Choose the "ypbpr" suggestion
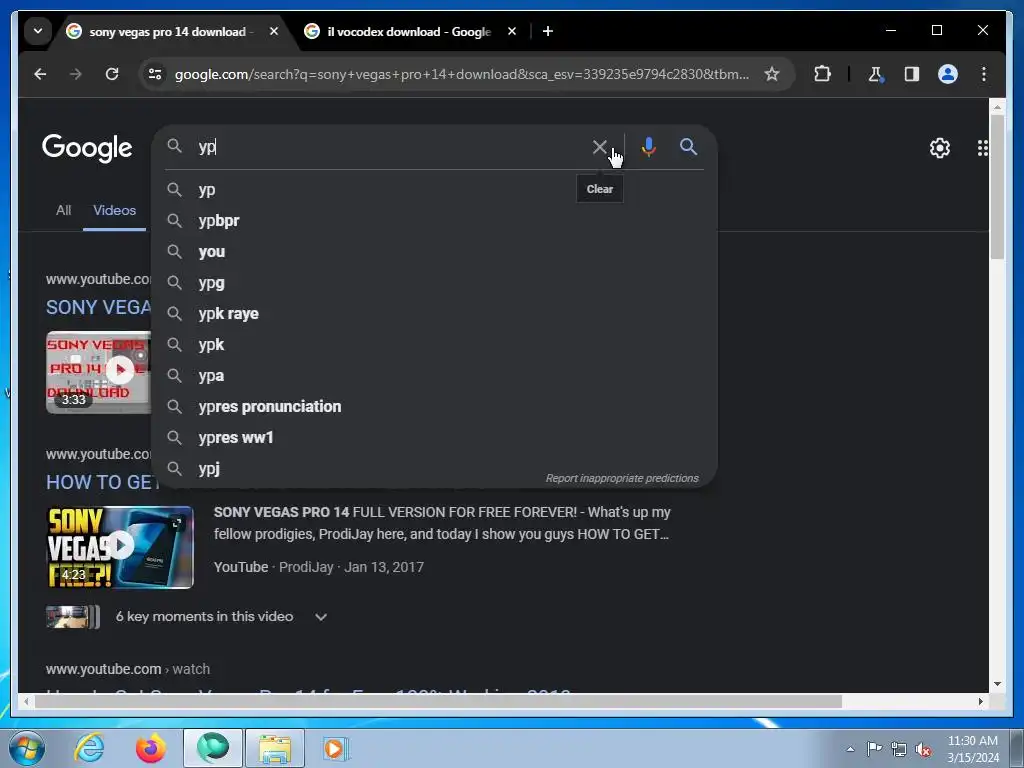This screenshot has height=768, width=1024. point(434,221)
